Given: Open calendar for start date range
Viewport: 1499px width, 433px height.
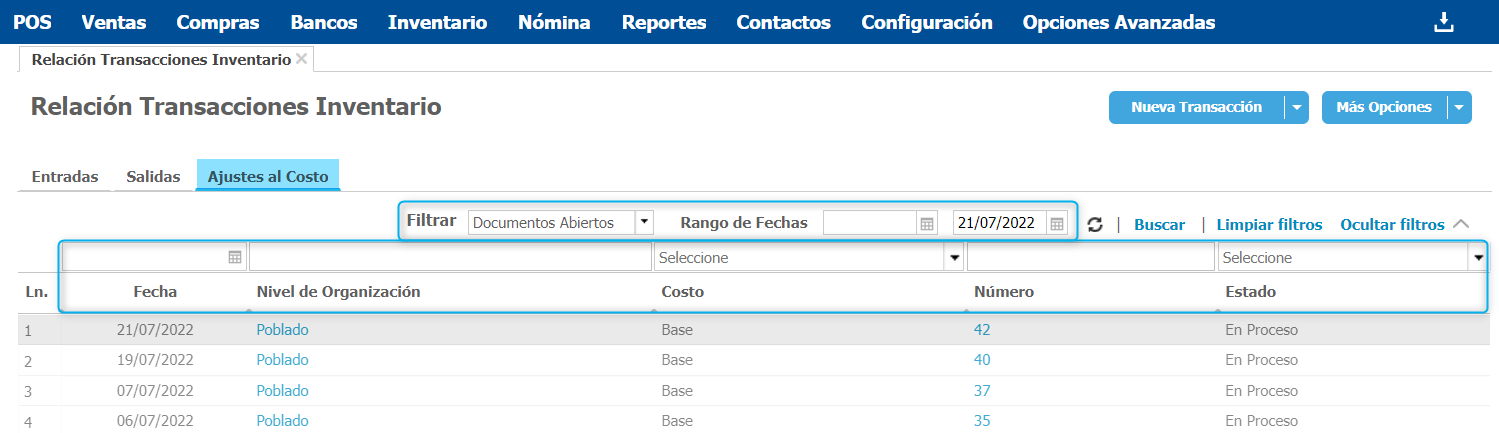Looking at the screenshot, I should pyautogui.click(x=927, y=223).
